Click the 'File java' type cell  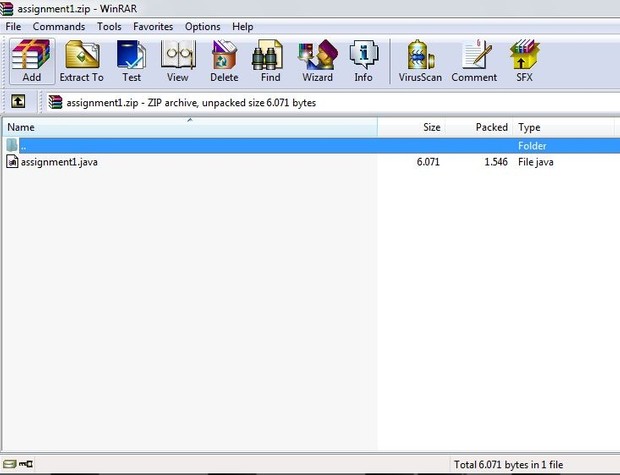(535, 162)
